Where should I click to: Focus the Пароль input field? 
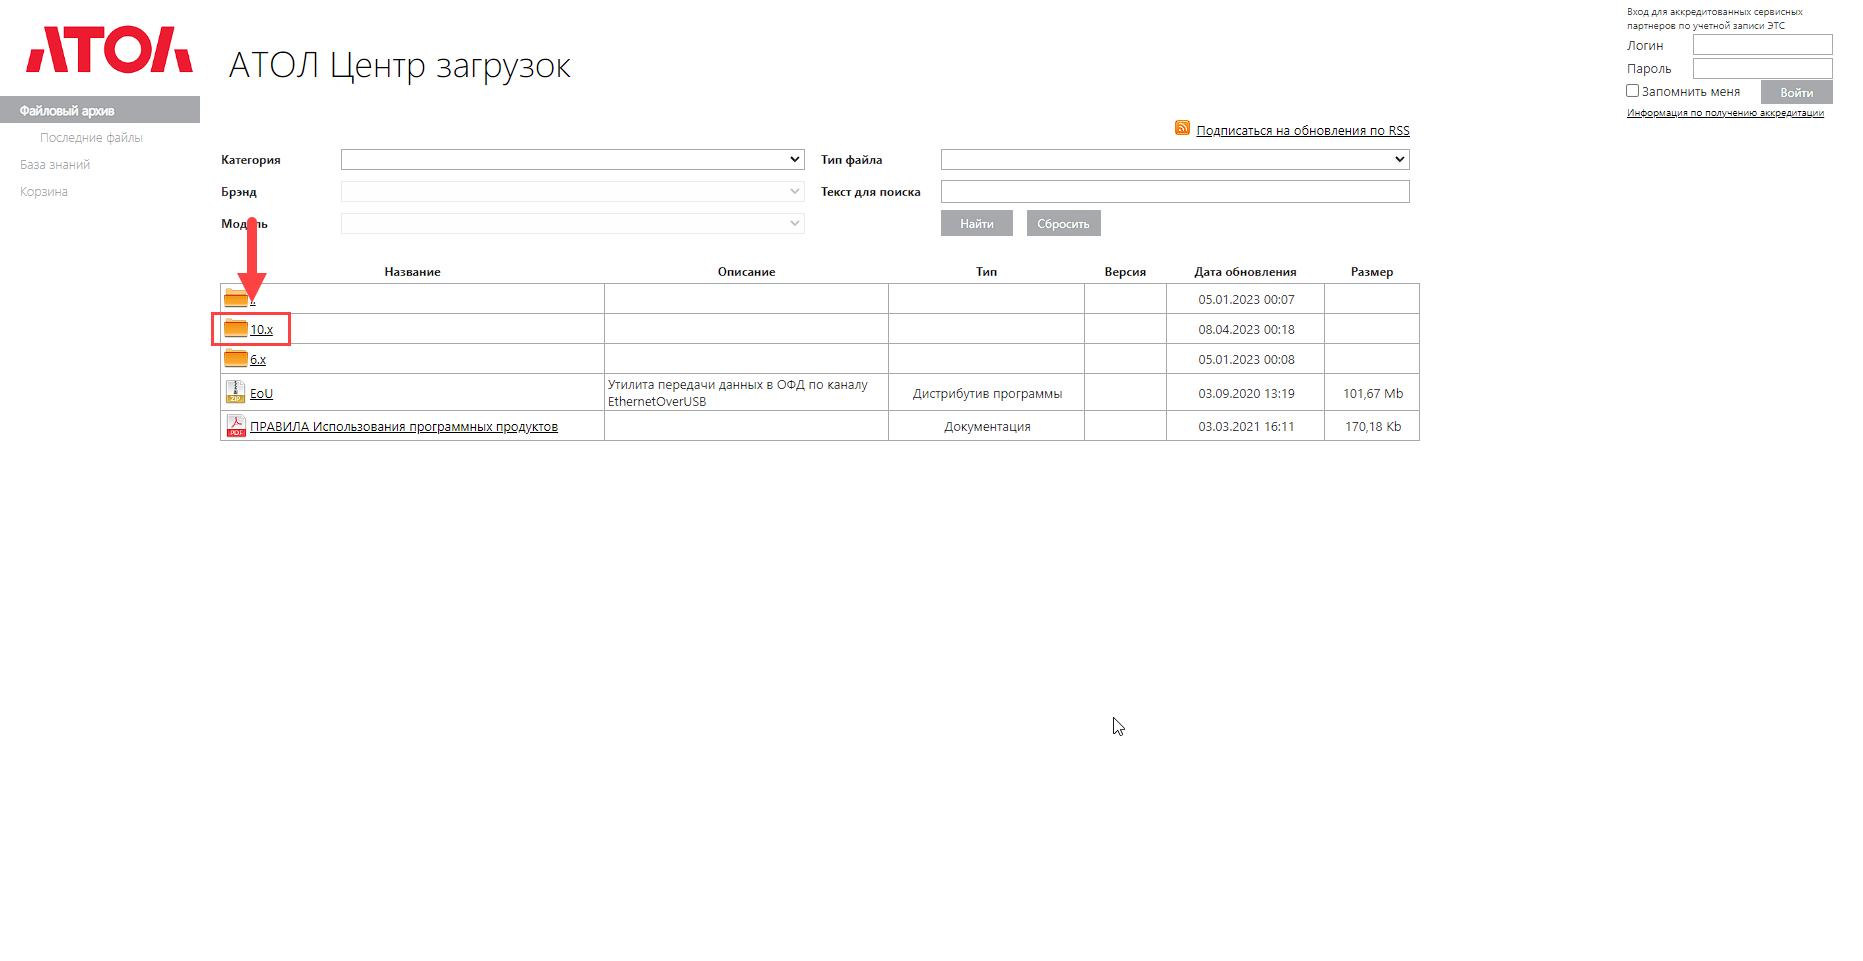click(1762, 68)
